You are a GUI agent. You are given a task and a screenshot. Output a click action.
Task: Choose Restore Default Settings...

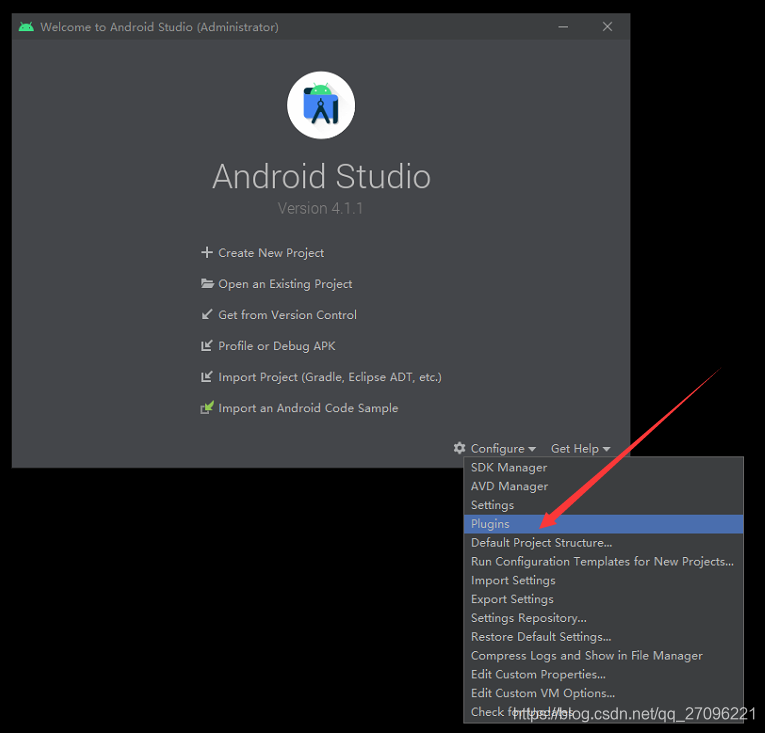(x=603, y=637)
